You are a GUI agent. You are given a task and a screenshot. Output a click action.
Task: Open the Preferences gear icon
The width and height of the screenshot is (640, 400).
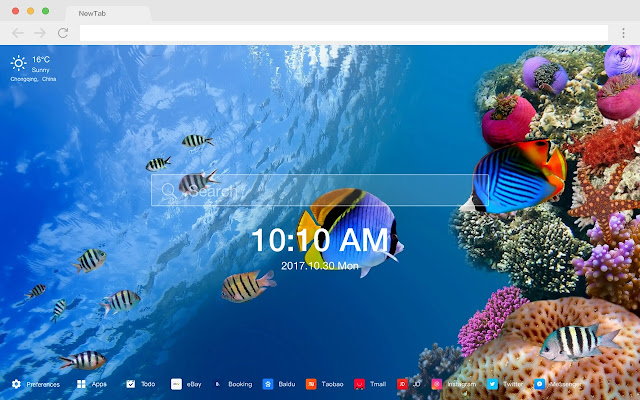coord(16,384)
